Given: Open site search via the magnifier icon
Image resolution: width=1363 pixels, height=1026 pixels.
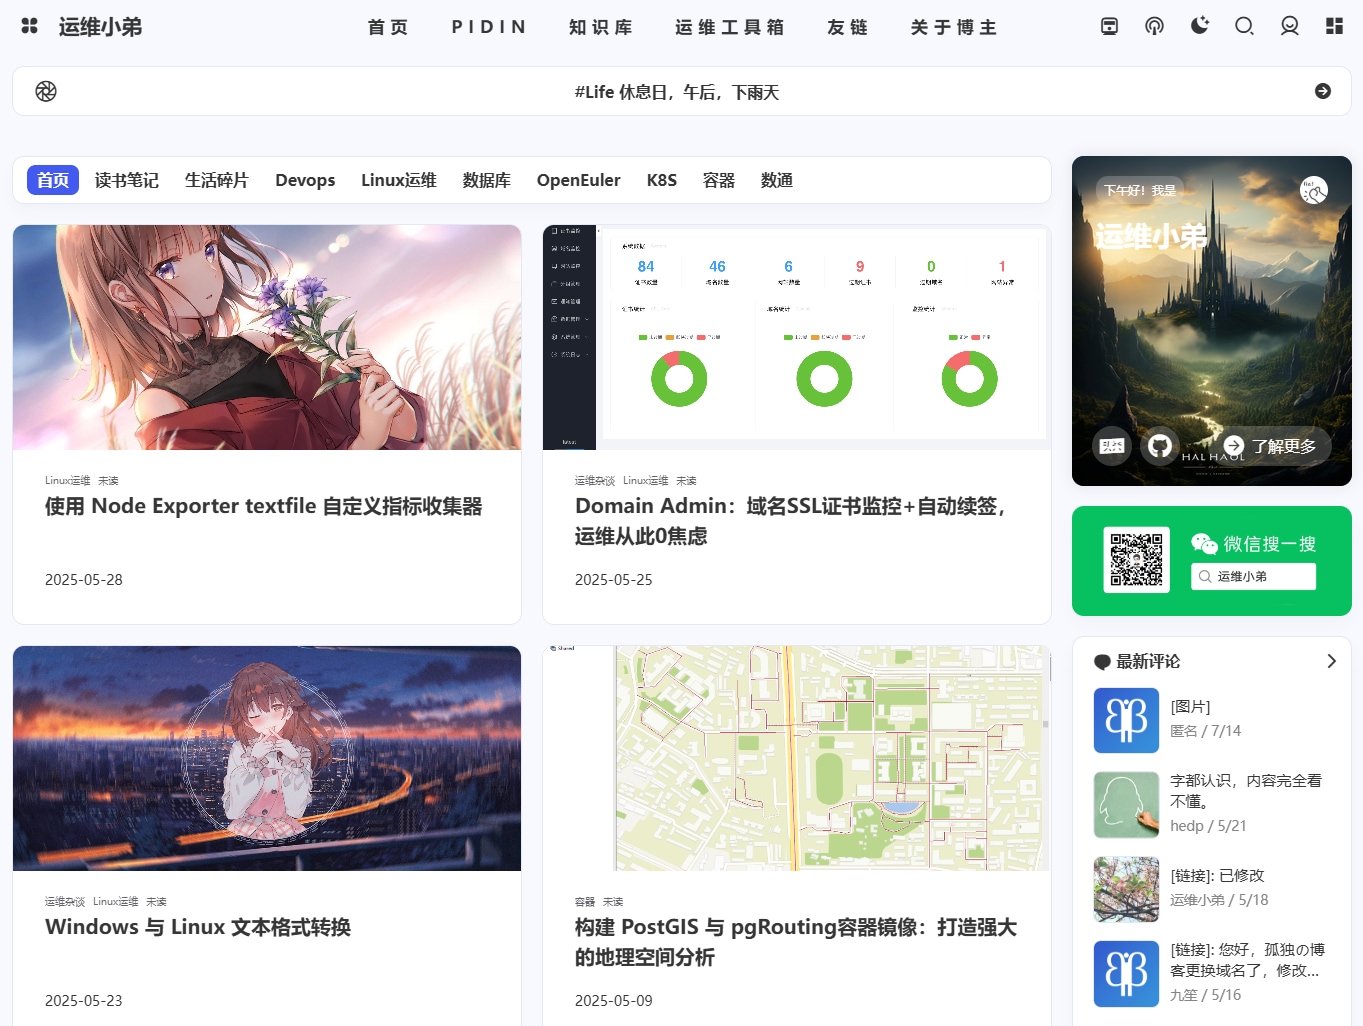Looking at the screenshot, I should (1244, 27).
